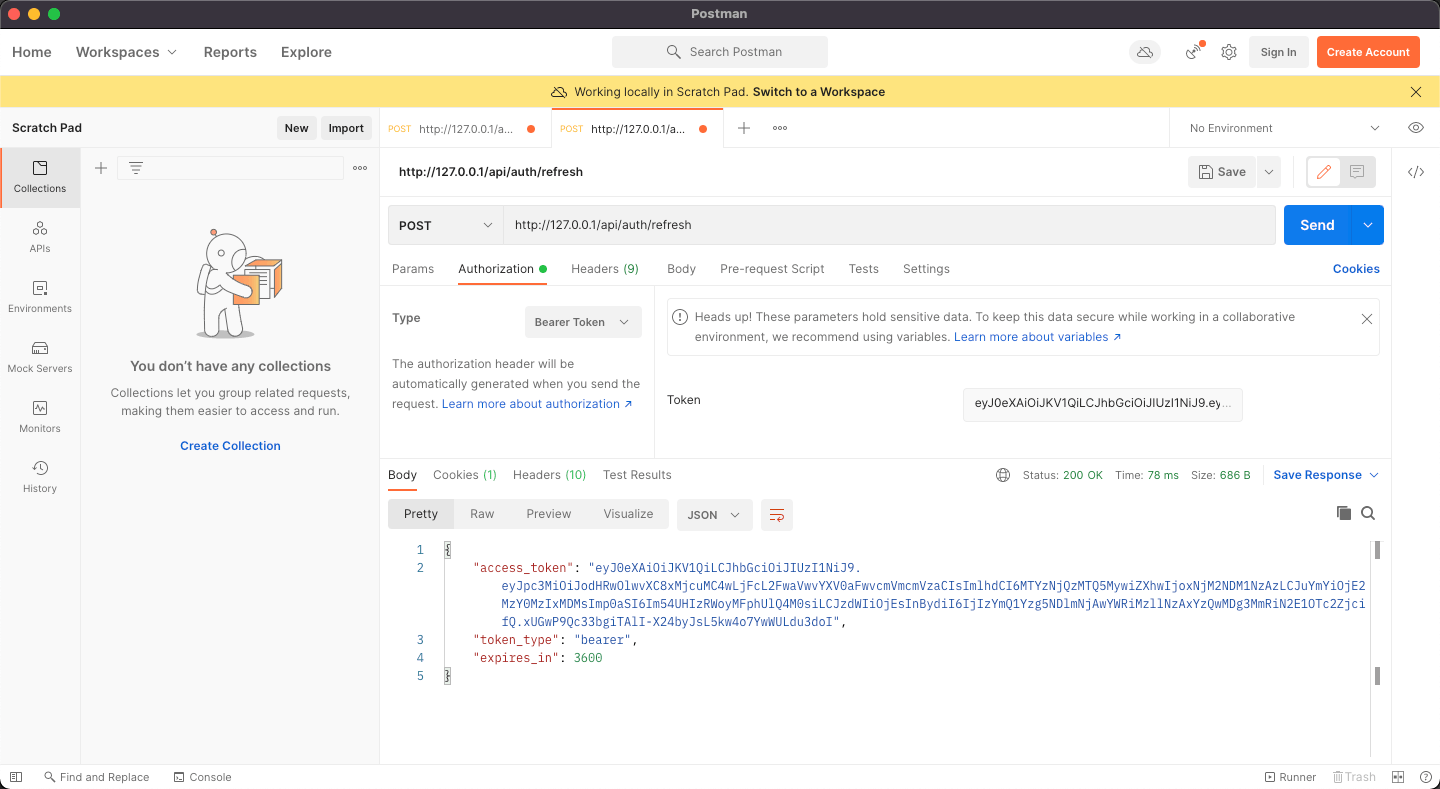This screenshot has height=789, width=1440.
Task: Open the Console from the status bar
Action: coord(202,777)
